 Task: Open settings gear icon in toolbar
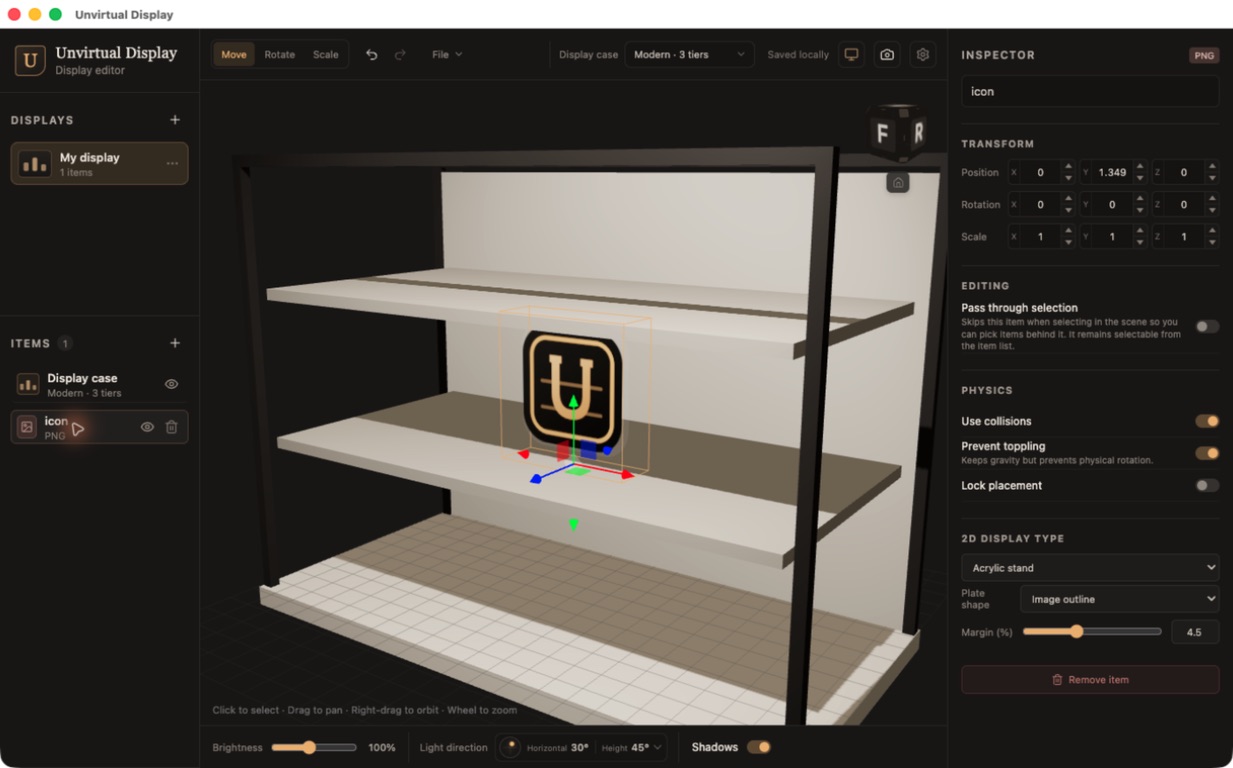tap(923, 55)
